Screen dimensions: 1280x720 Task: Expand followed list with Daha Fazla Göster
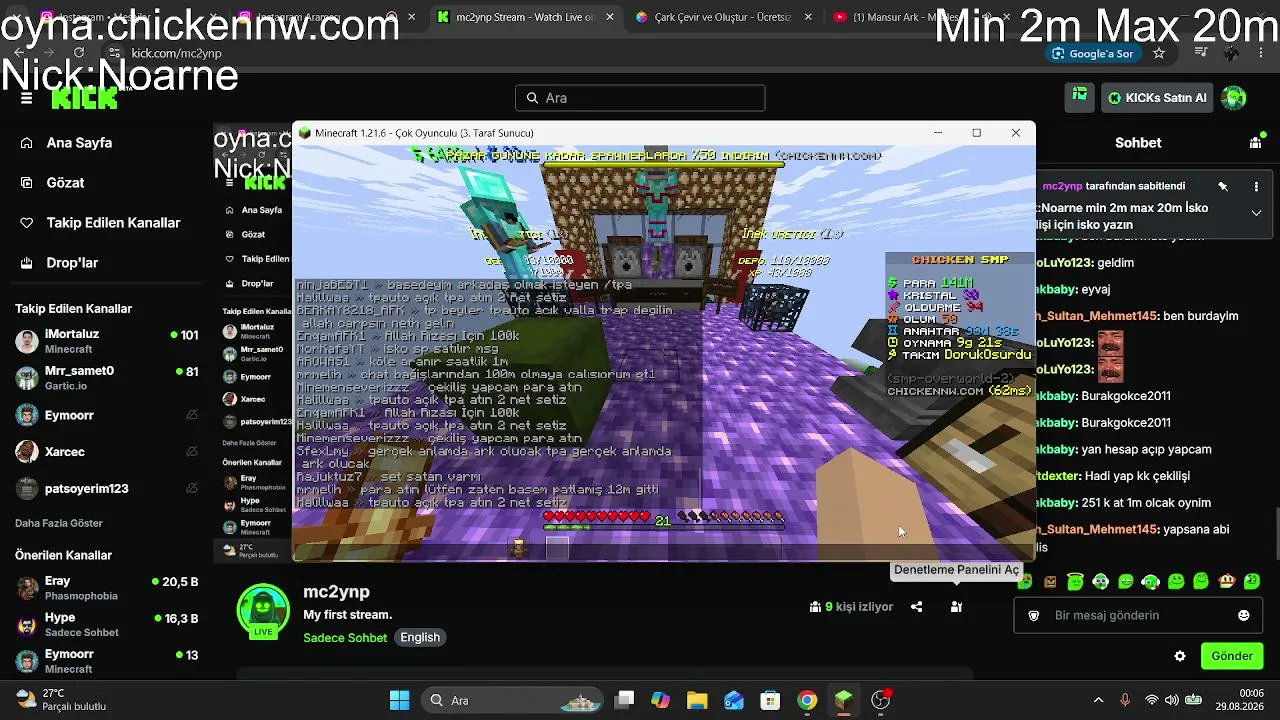coord(59,523)
